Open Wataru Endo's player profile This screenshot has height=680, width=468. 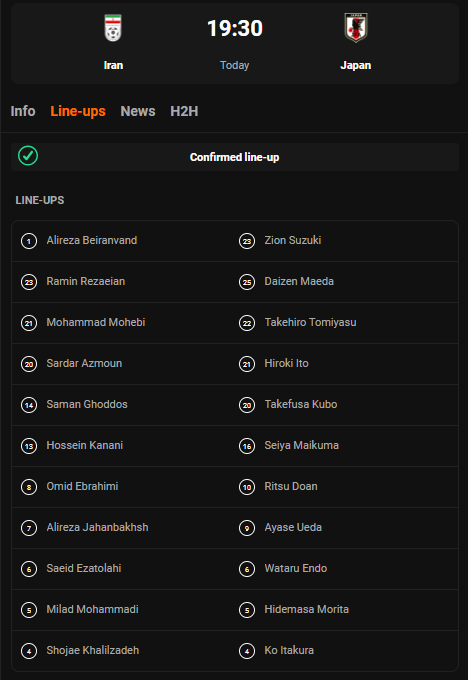click(296, 568)
